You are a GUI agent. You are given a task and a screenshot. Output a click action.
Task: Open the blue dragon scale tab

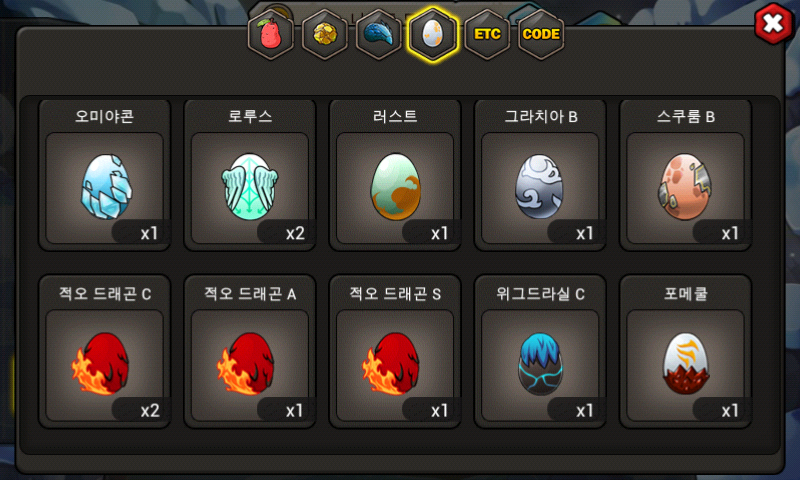click(379, 35)
